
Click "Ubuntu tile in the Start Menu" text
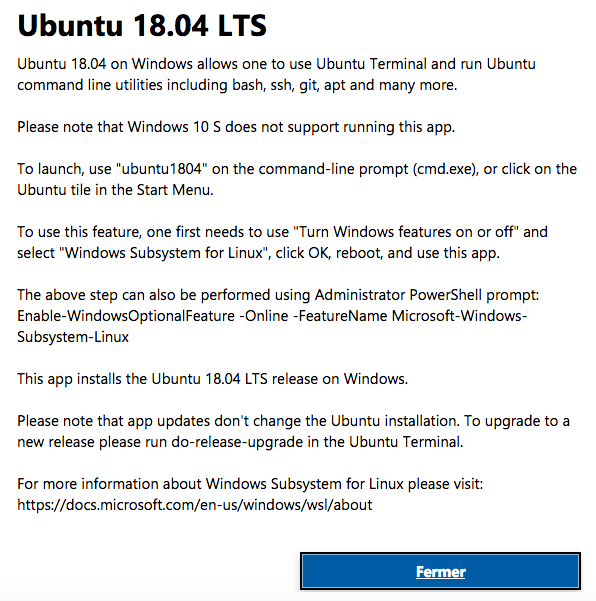pos(115,190)
